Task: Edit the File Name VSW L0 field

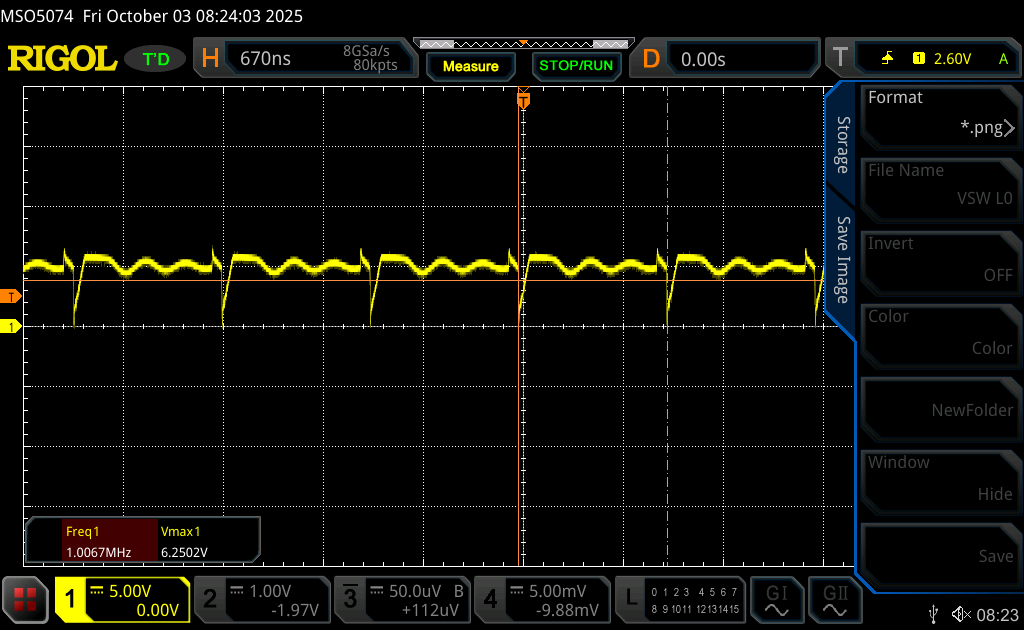Action: (x=940, y=189)
